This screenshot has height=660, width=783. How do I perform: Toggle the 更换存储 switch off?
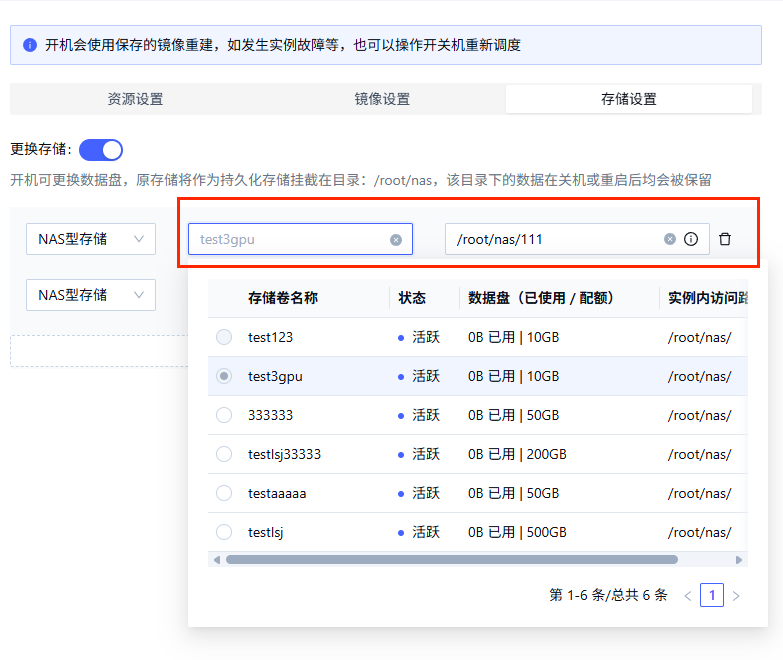[101, 150]
